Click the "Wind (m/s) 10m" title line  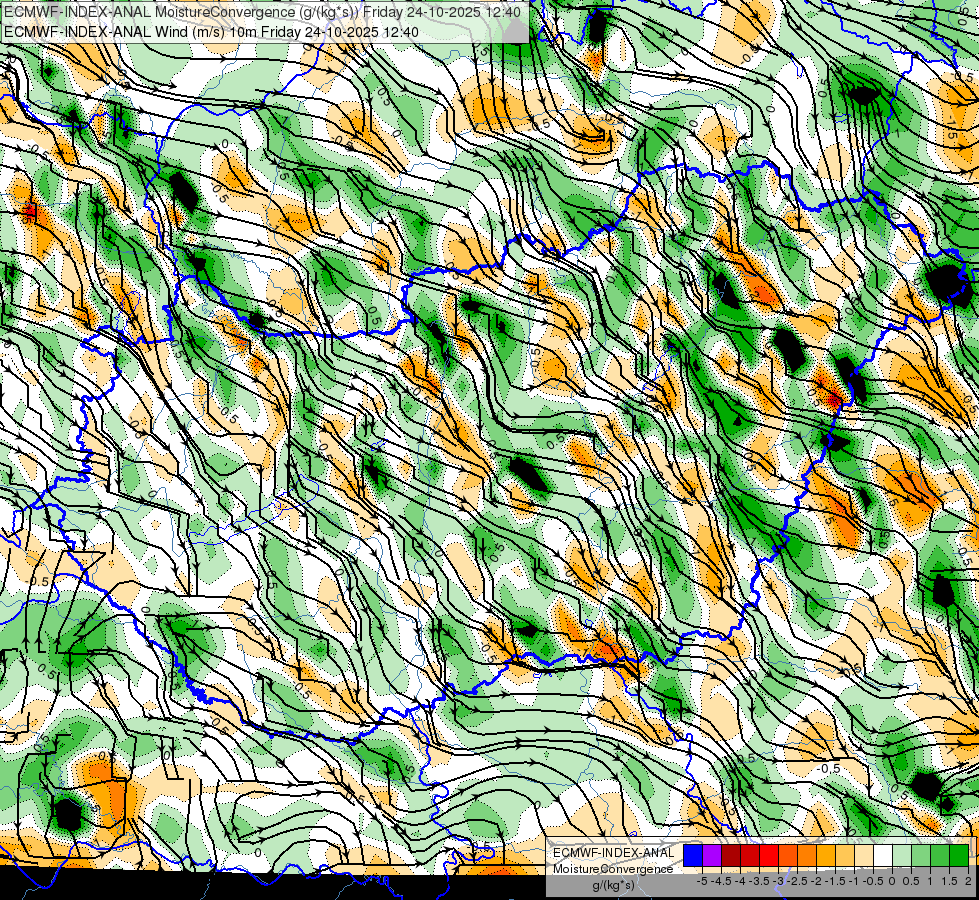[x=211, y=32]
